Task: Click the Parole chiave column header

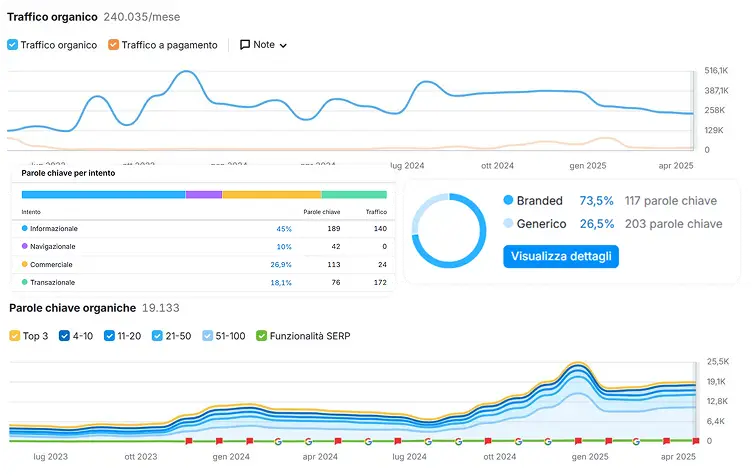Action: 322,212
